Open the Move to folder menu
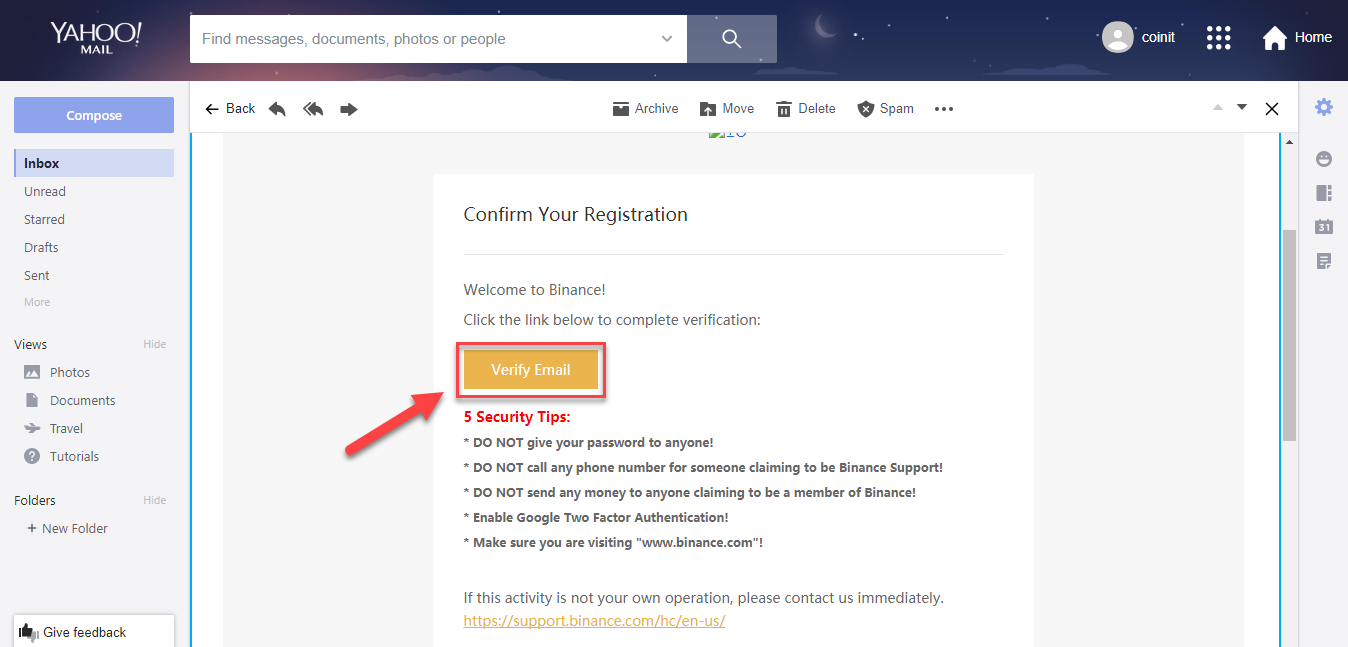This screenshot has height=647, width=1348. tap(727, 109)
